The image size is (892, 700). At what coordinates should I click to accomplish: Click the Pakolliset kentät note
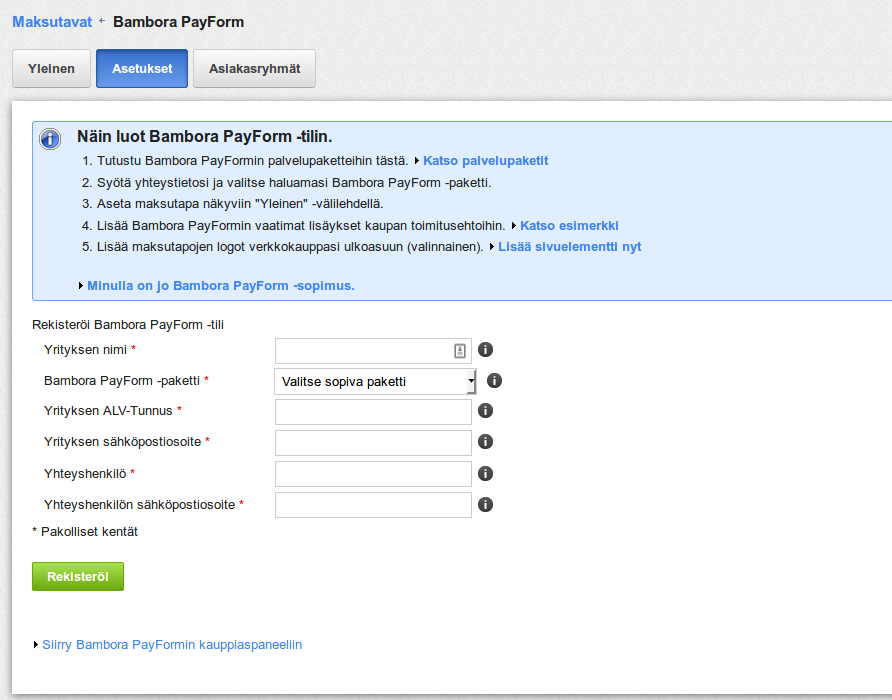pos(85,532)
